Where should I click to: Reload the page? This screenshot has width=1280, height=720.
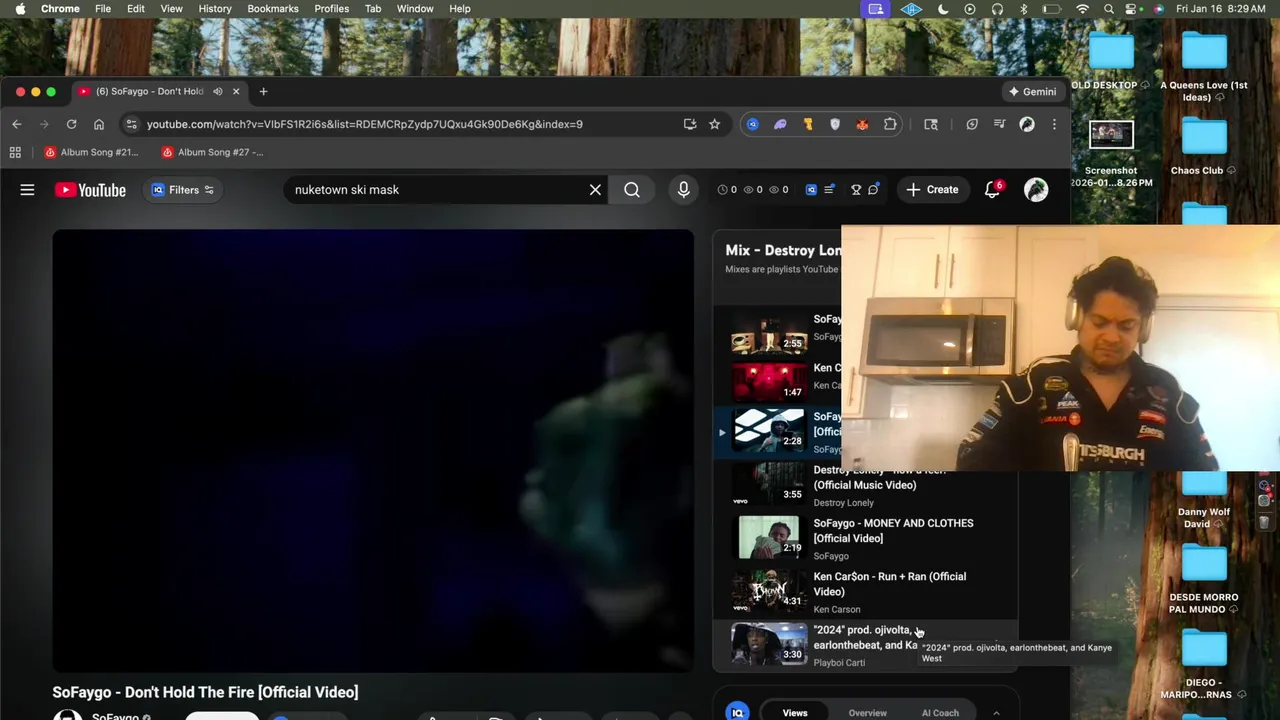(x=71, y=124)
